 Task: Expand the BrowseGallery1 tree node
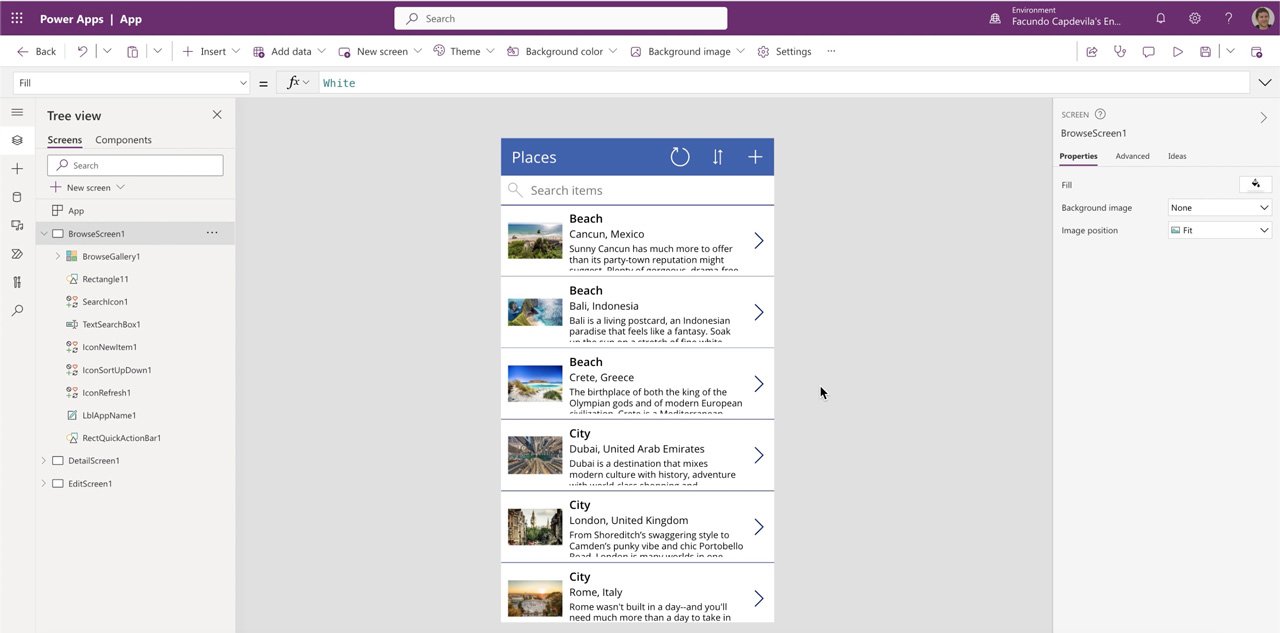click(x=57, y=256)
